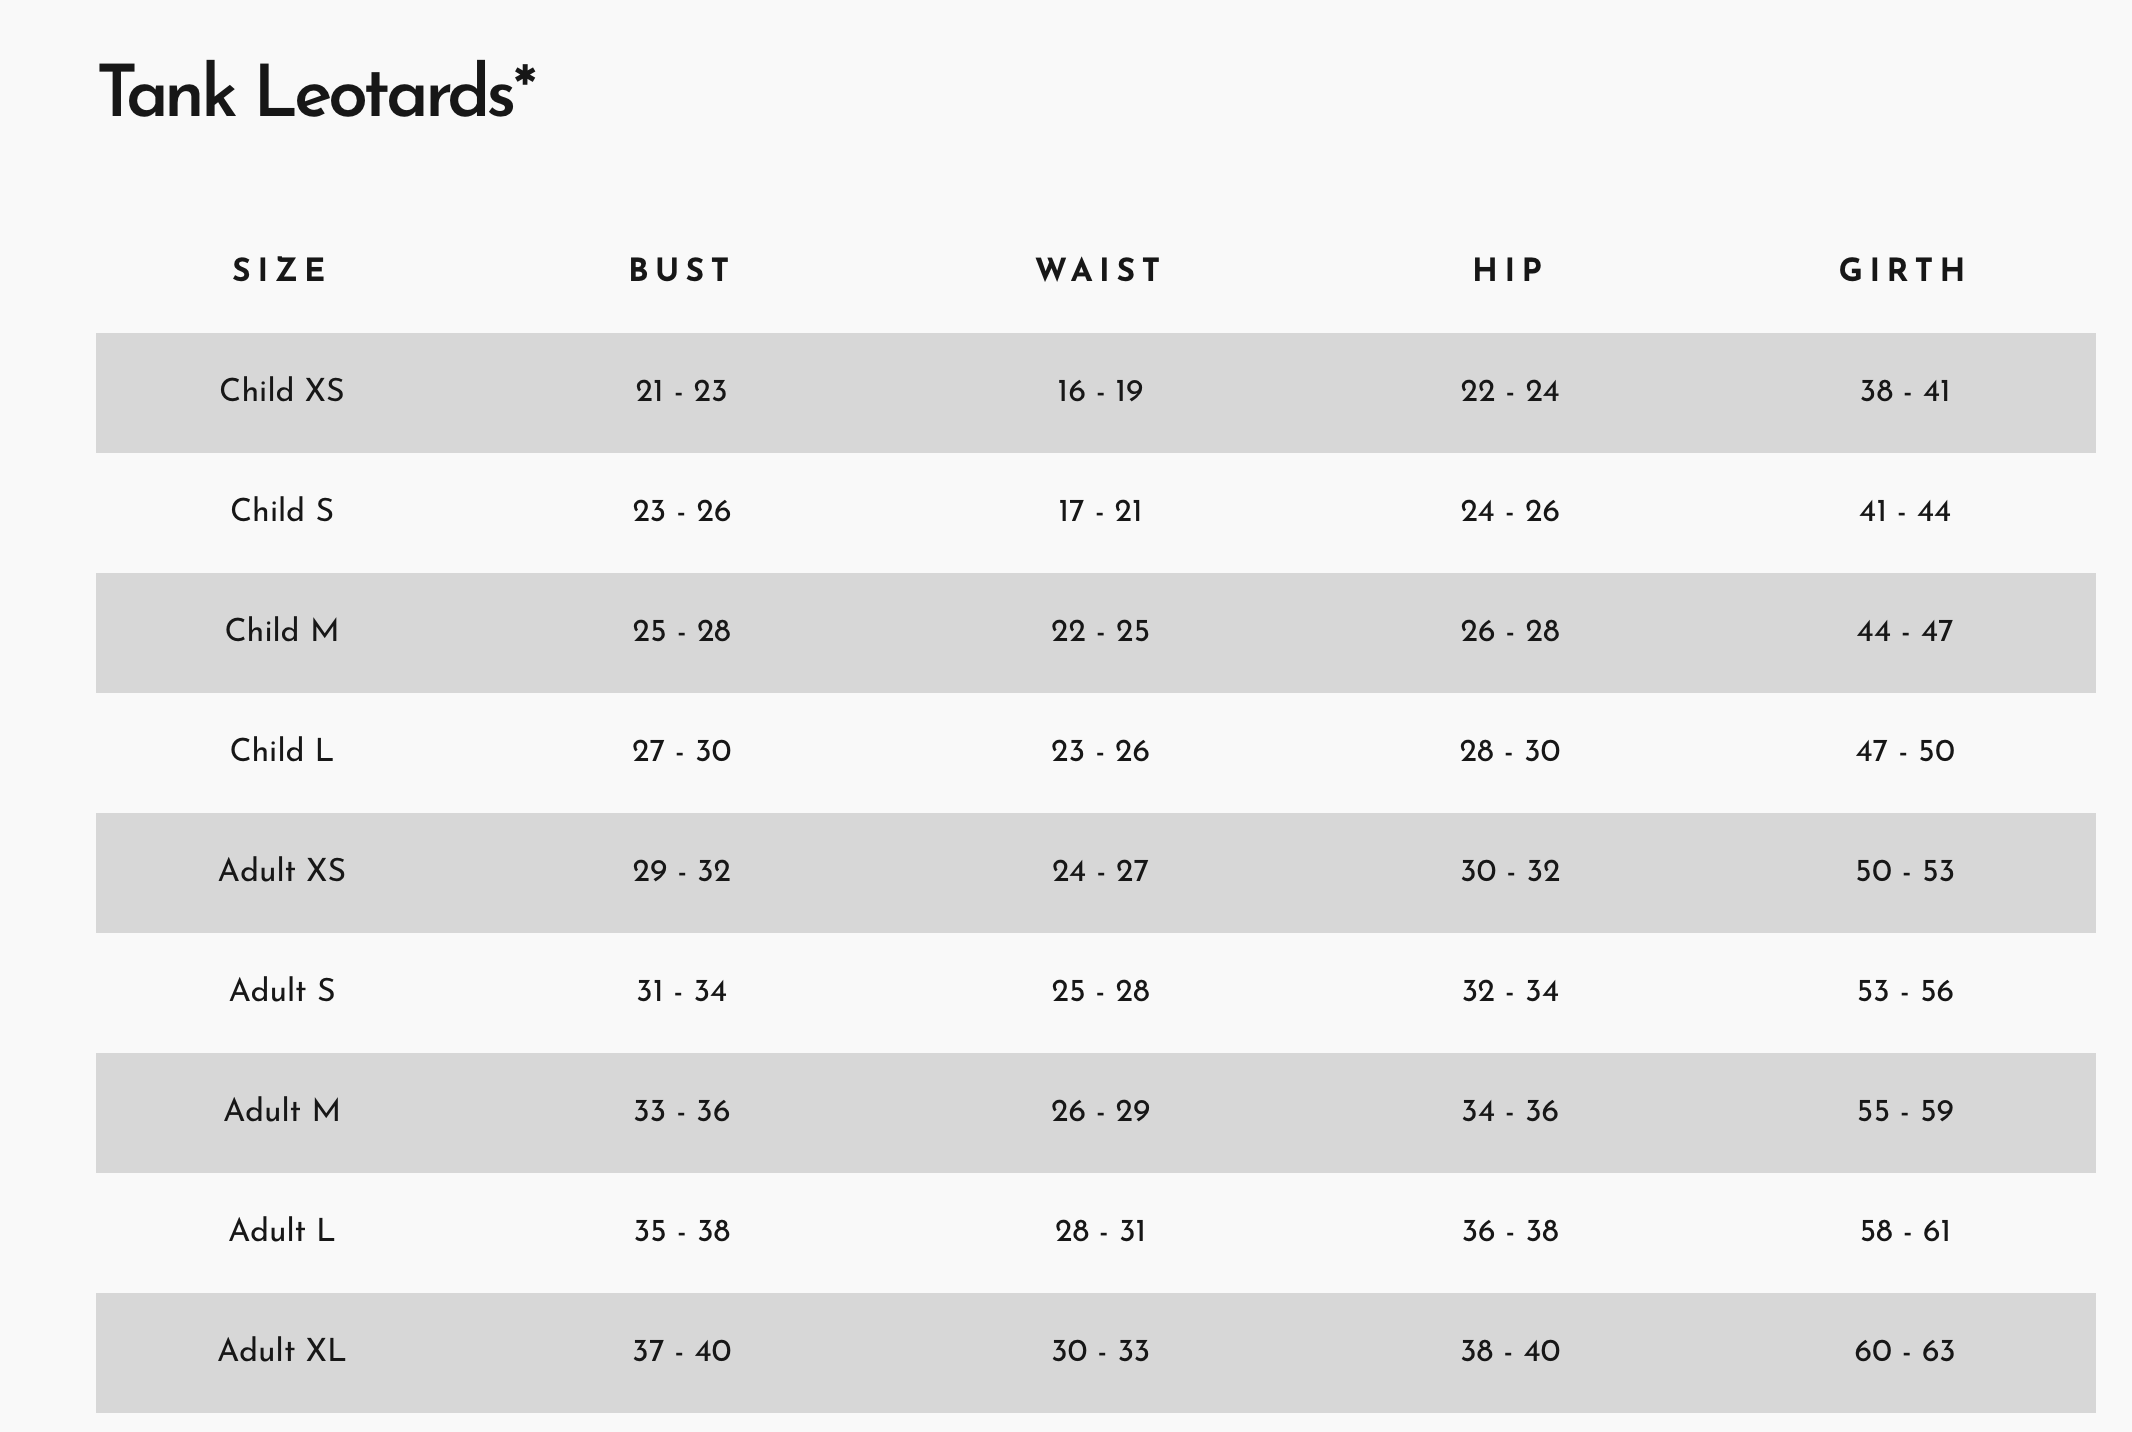Click the Tank Leotards heading
The width and height of the screenshot is (2132, 1432).
[317, 92]
